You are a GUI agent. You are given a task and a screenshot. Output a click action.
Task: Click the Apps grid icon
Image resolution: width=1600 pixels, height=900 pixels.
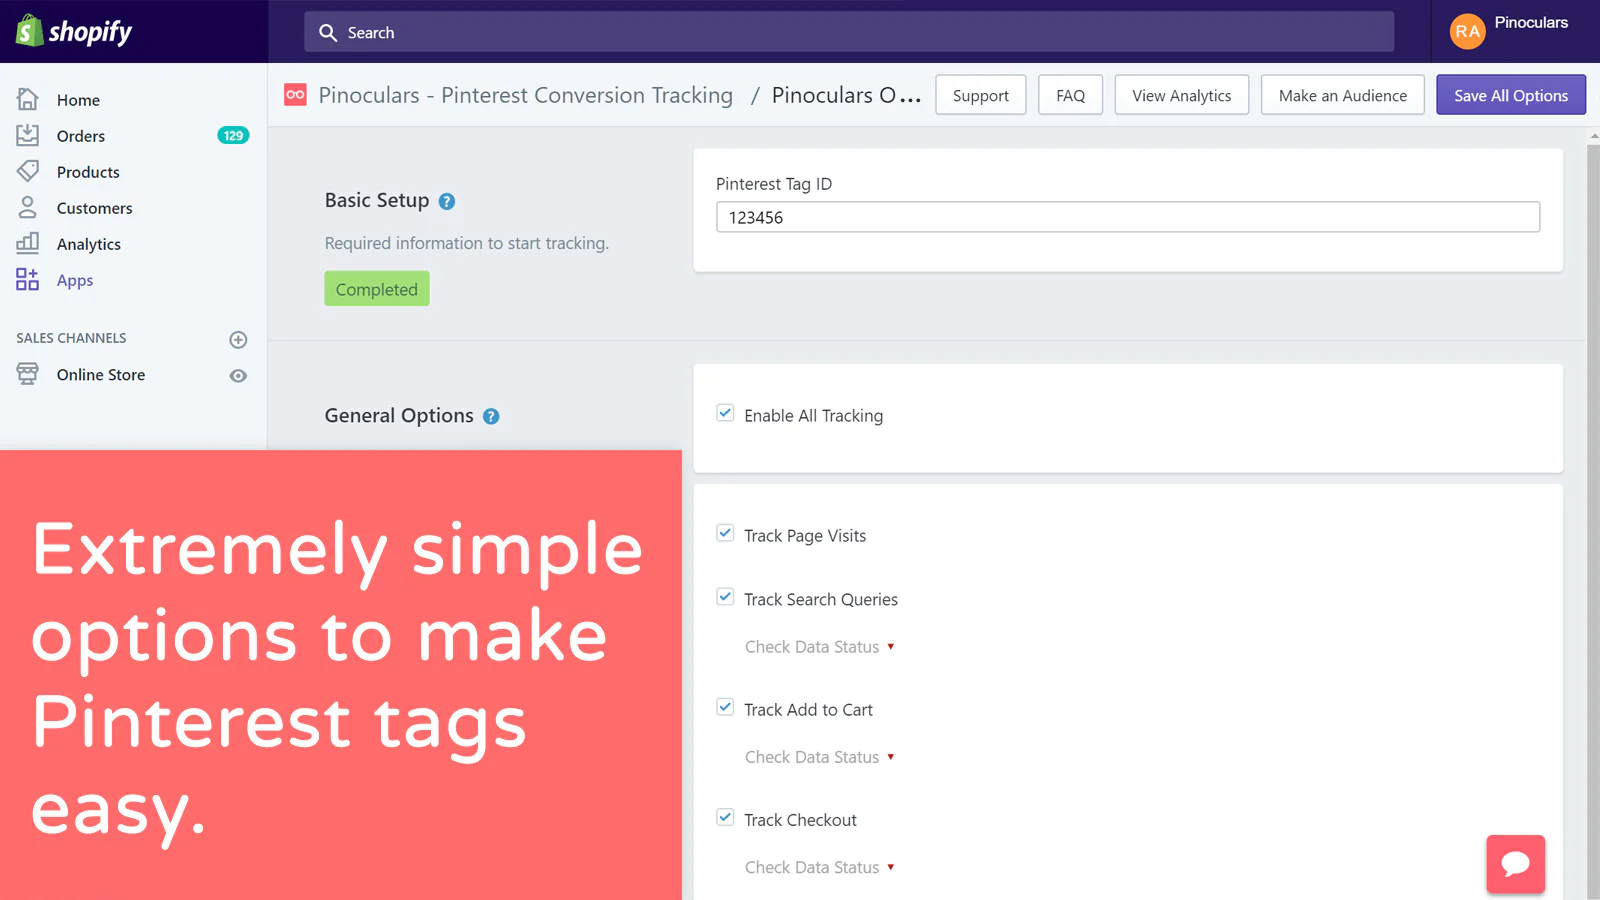click(28, 279)
